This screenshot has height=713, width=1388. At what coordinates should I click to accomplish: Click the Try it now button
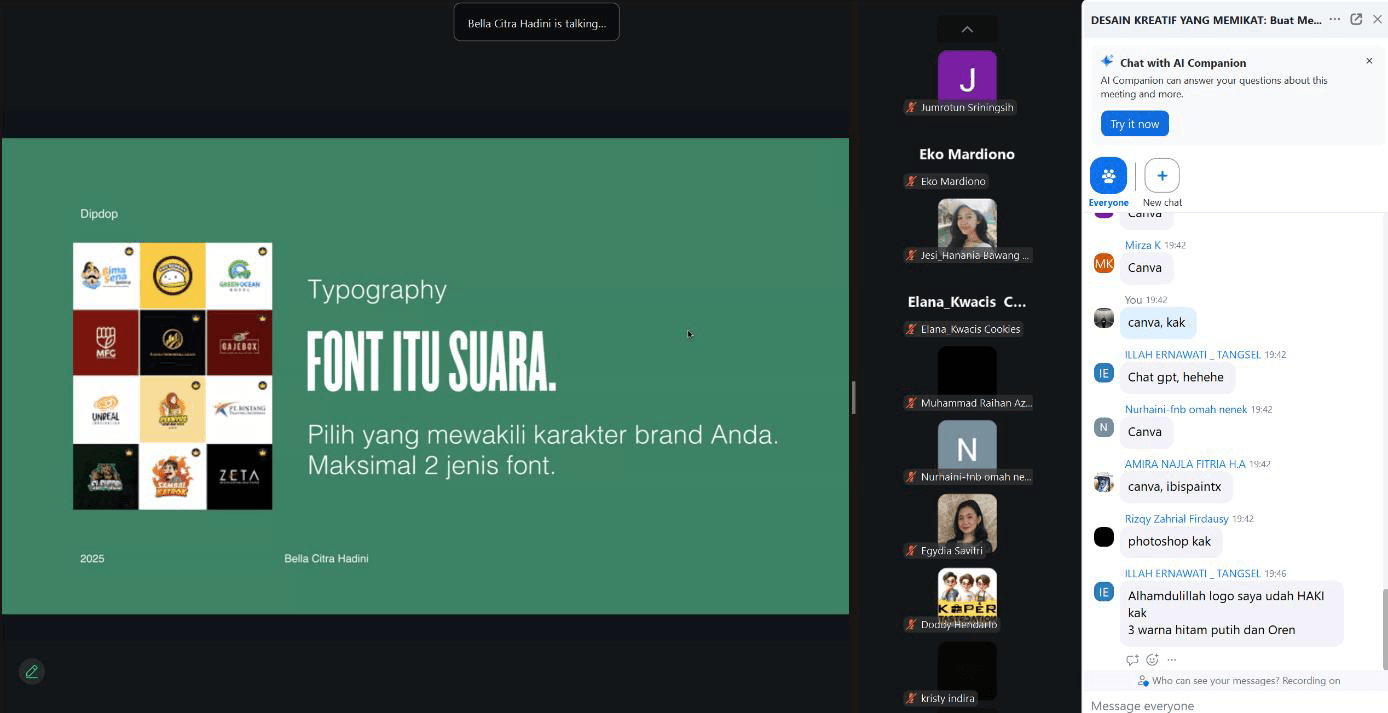(1134, 123)
